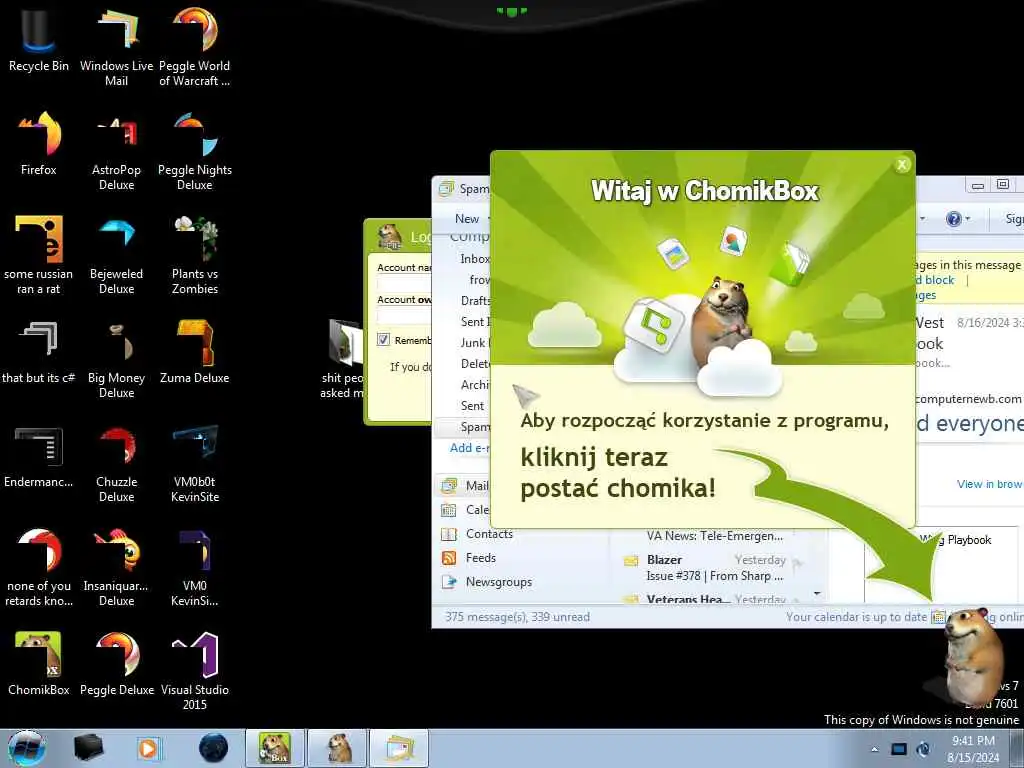Switch to hamster login window taskbar button
Viewport: 1024px width, 768px height.
pos(338,748)
